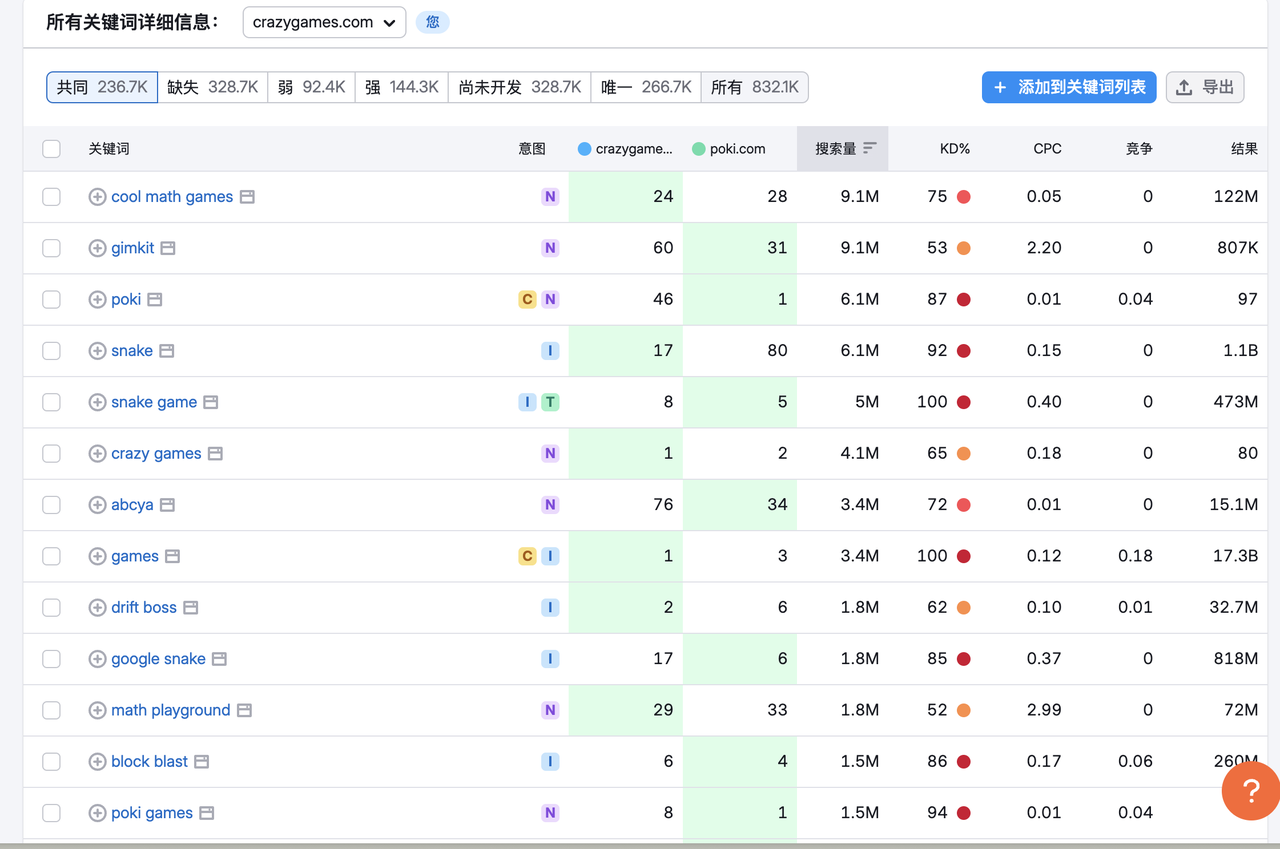
Task: Open SERP preview icon next to math playground
Action: tap(244, 711)
